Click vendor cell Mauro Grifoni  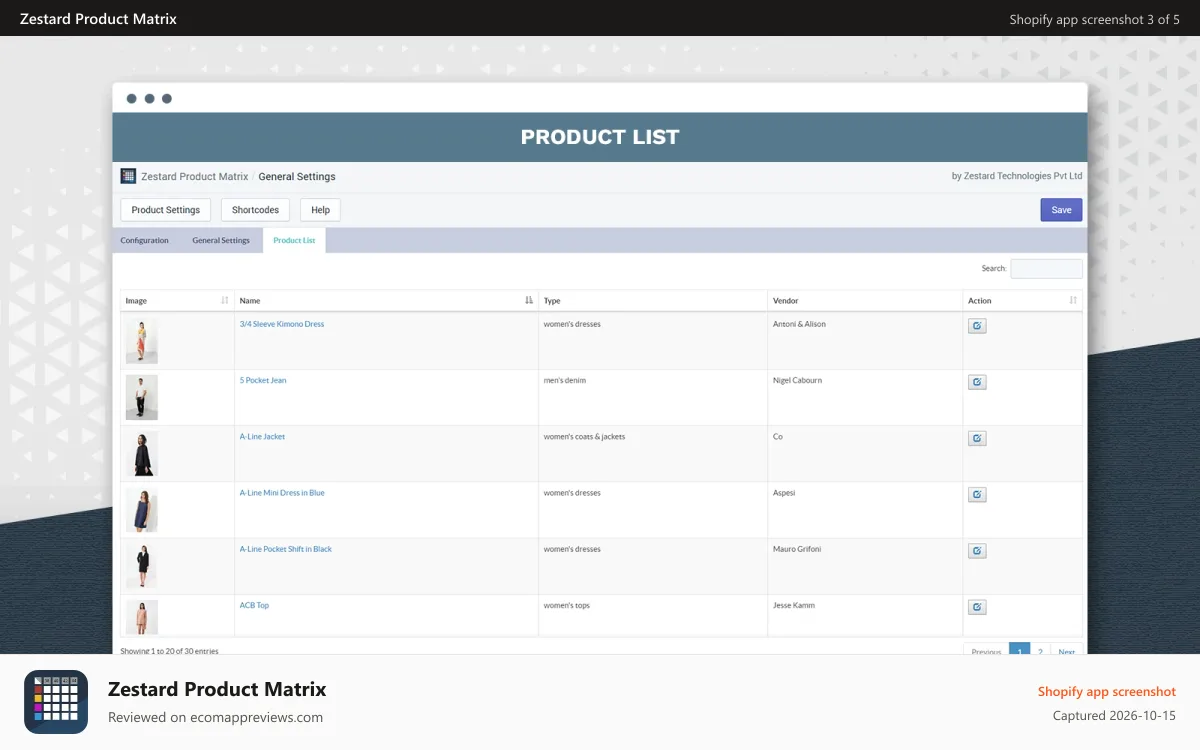(797, 548)
